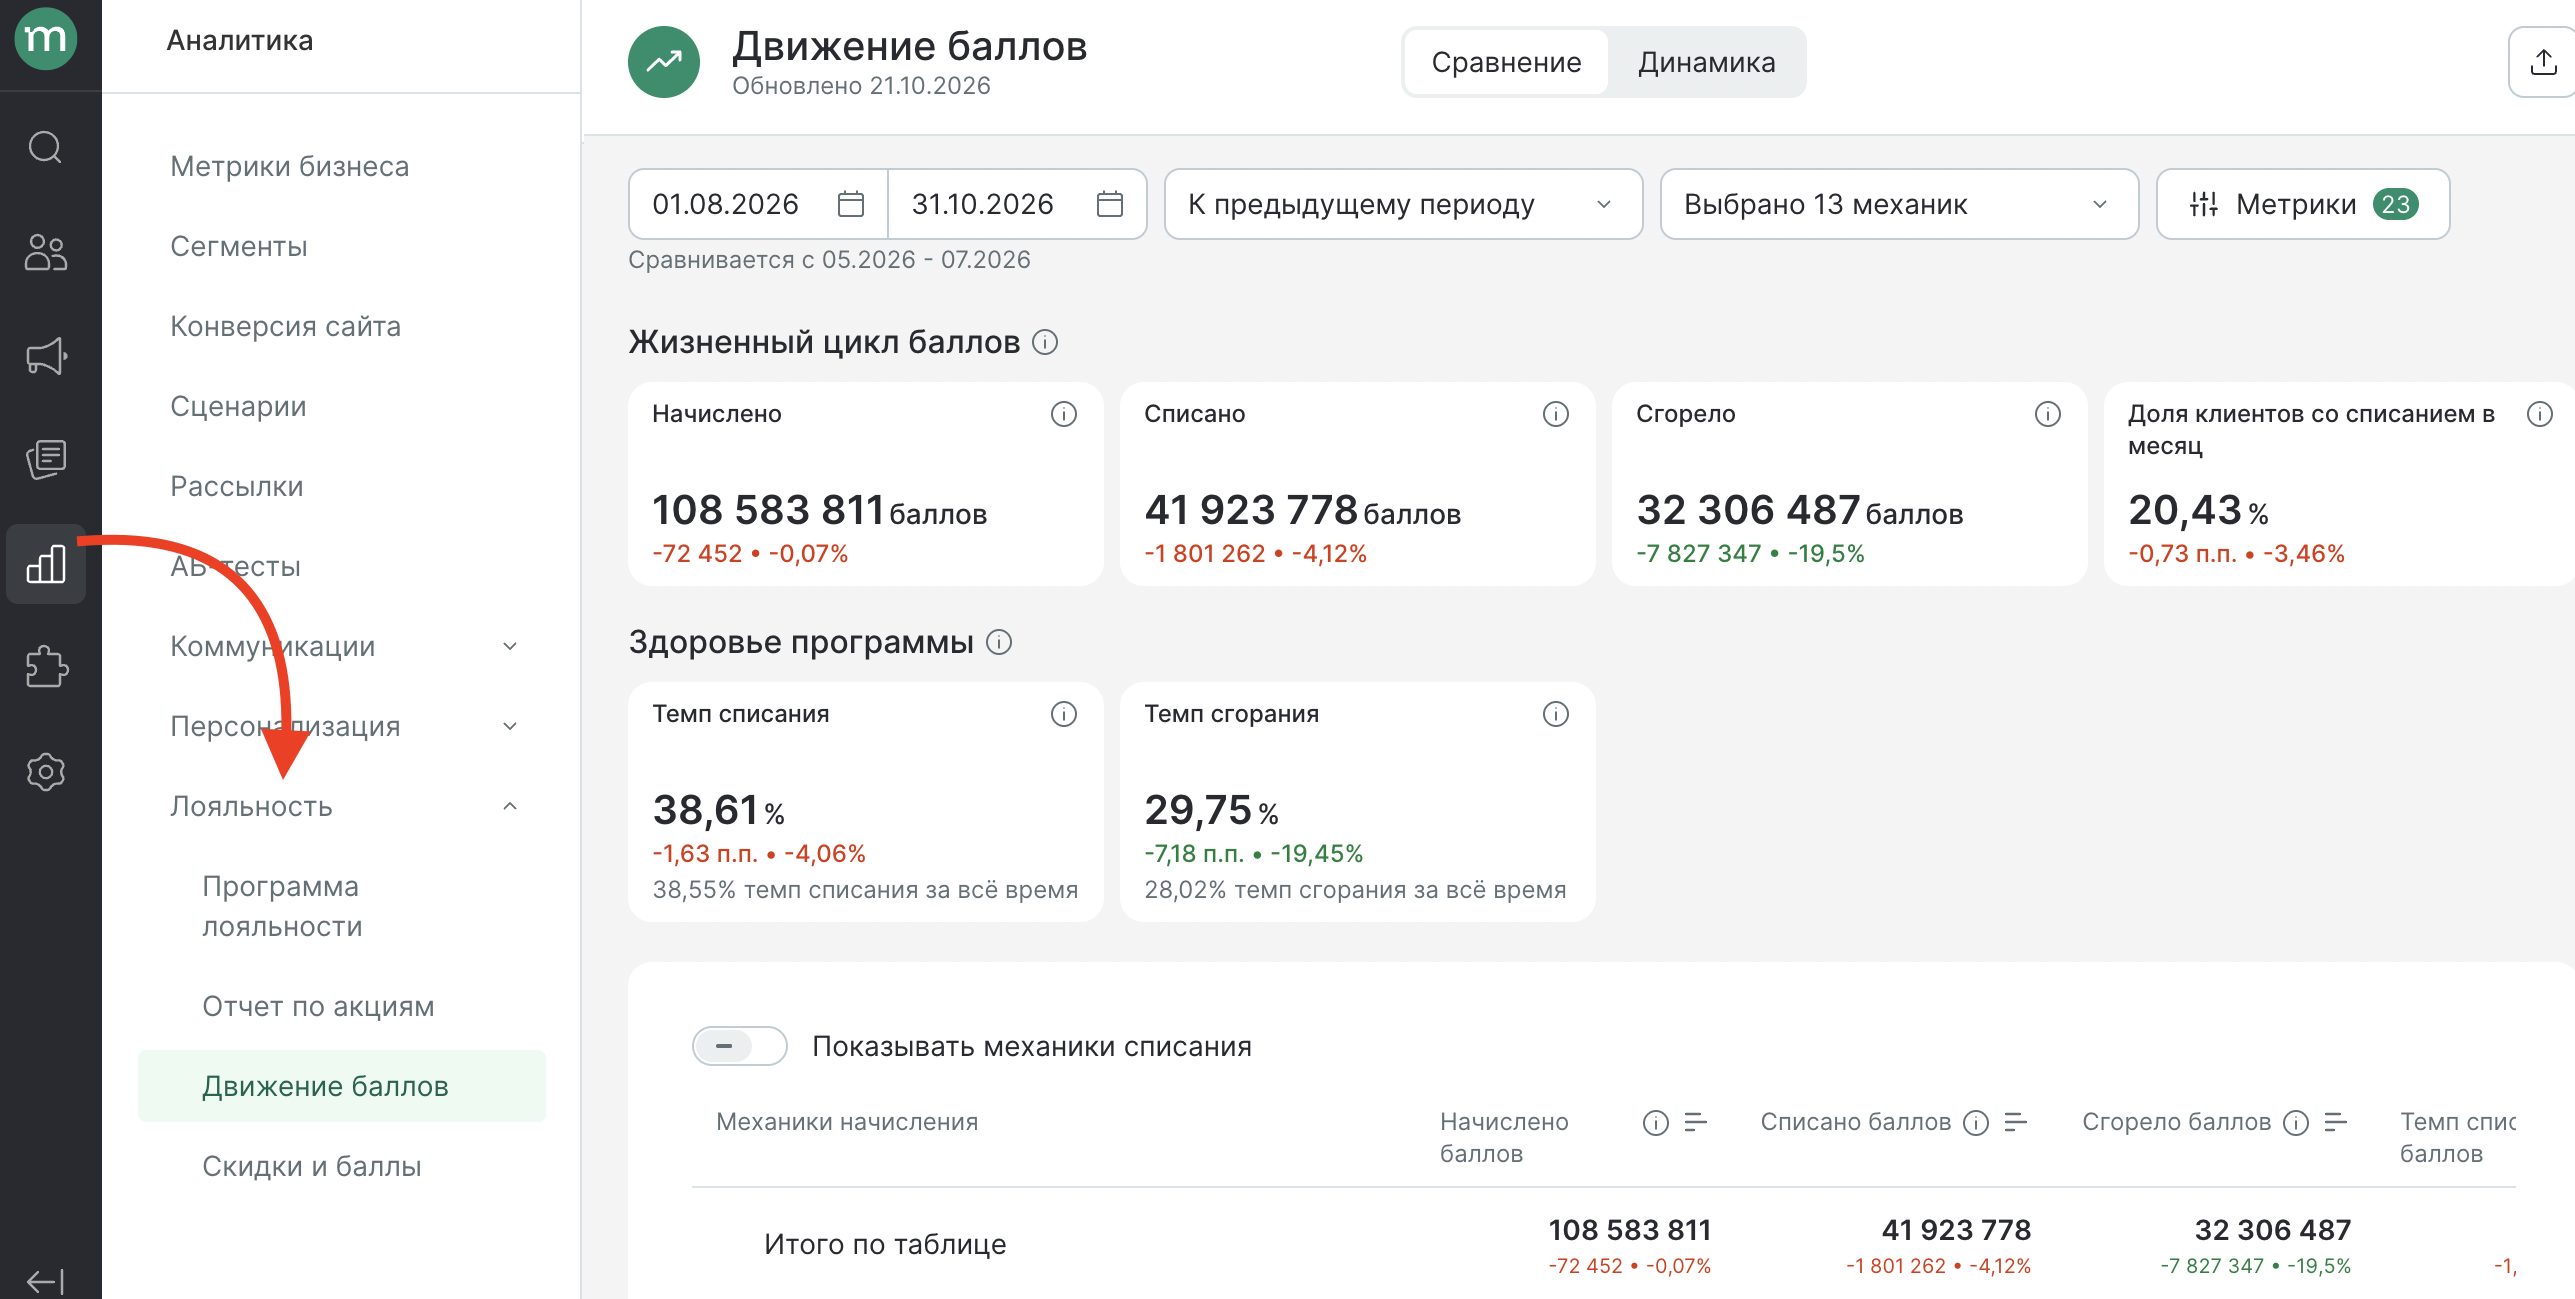Viewport: 2575px width, 1299px height.
Task: Click the 41 923 778 value in Списано card
Action: tap(1251, 510)
